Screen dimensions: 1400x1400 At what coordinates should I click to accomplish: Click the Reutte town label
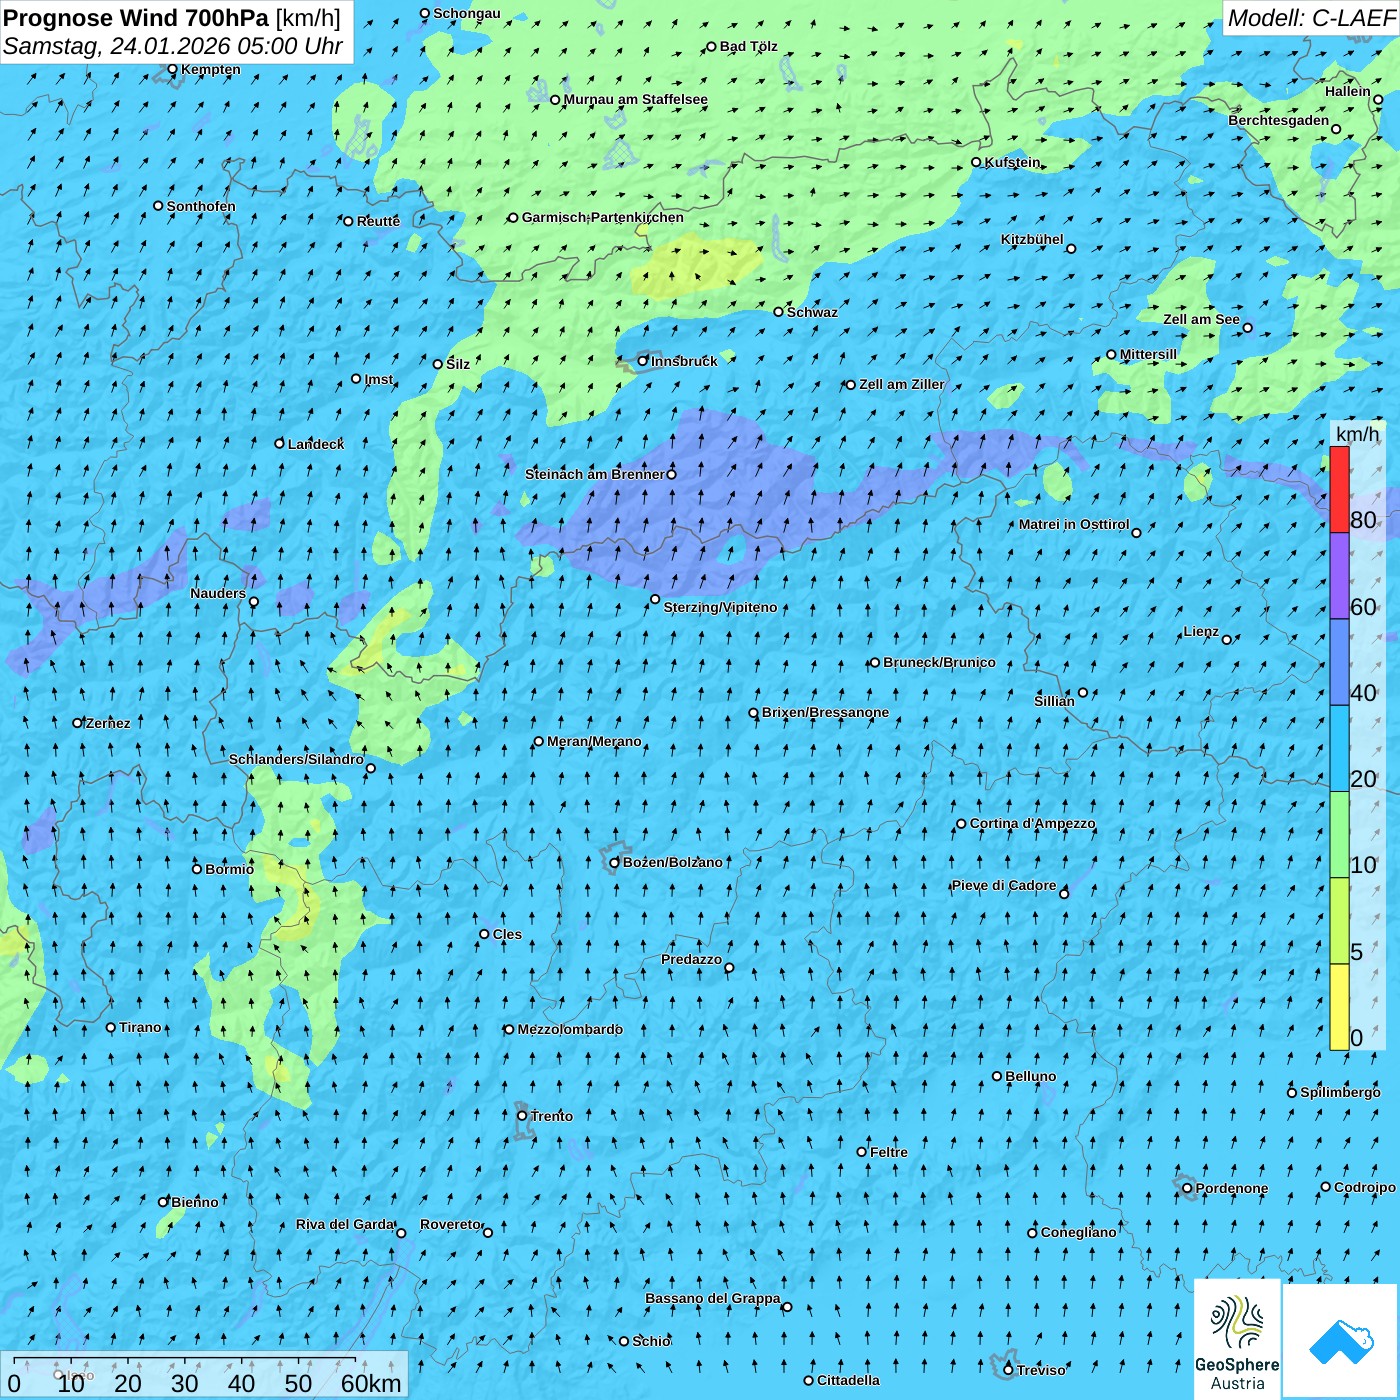(378, 221)
